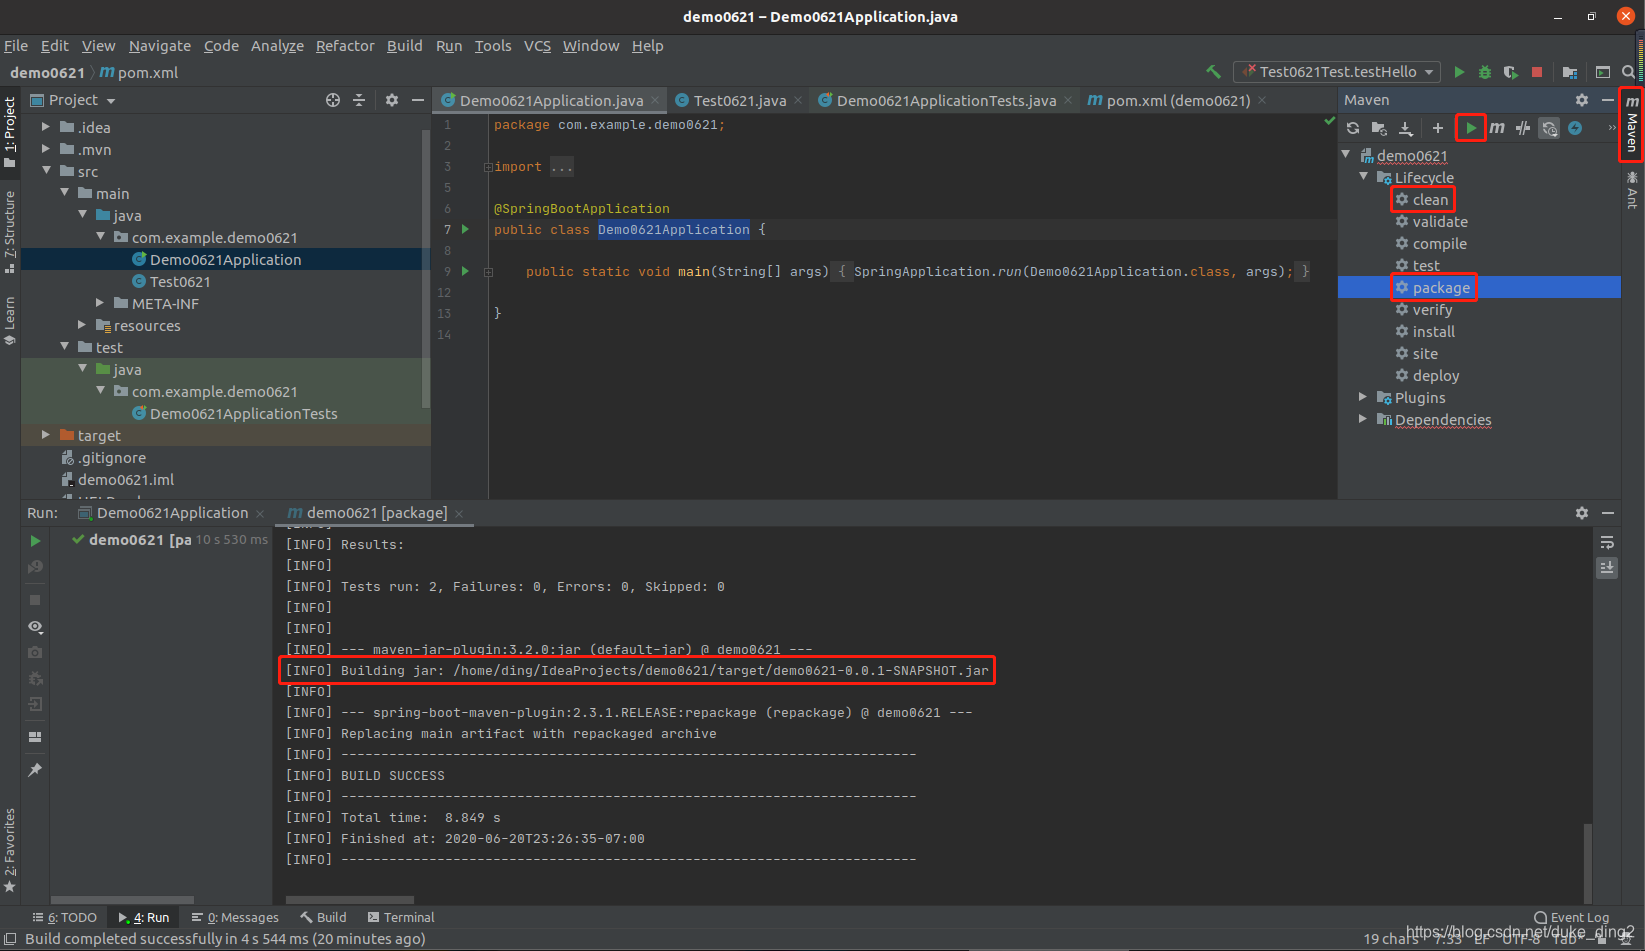Click the Maven side tab on right edge
Viewport: 1645px width, 951px height.
(x=1632, y=125)
